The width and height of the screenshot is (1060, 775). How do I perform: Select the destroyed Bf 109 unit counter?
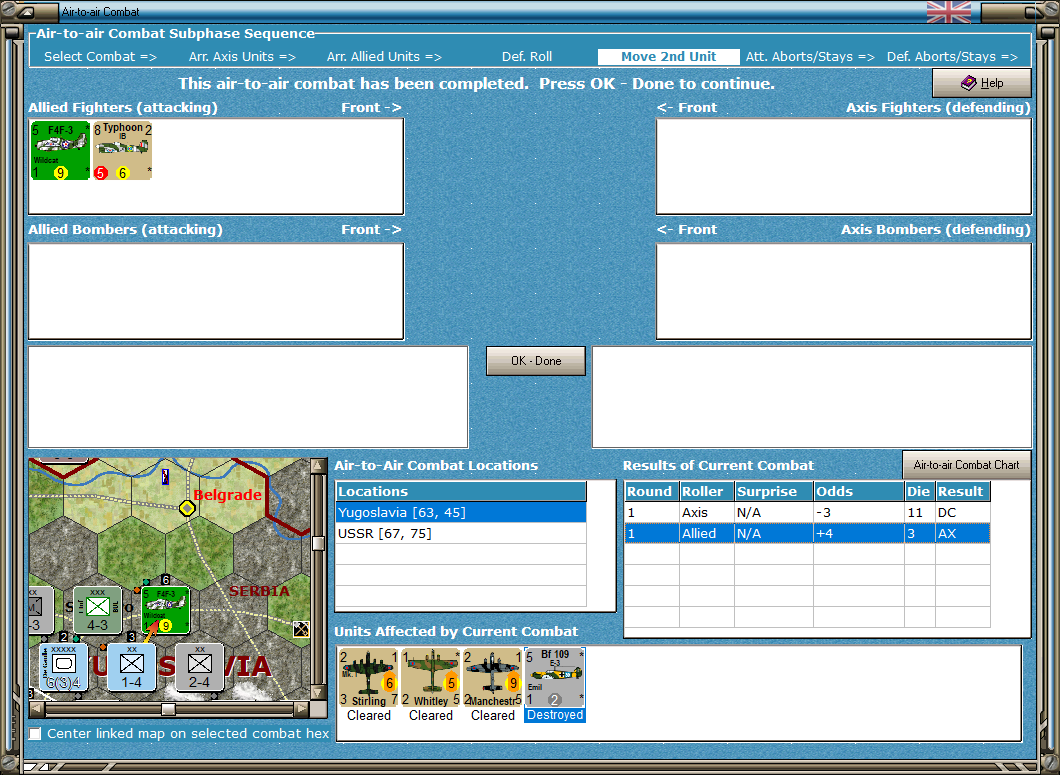tap(555, 678)
